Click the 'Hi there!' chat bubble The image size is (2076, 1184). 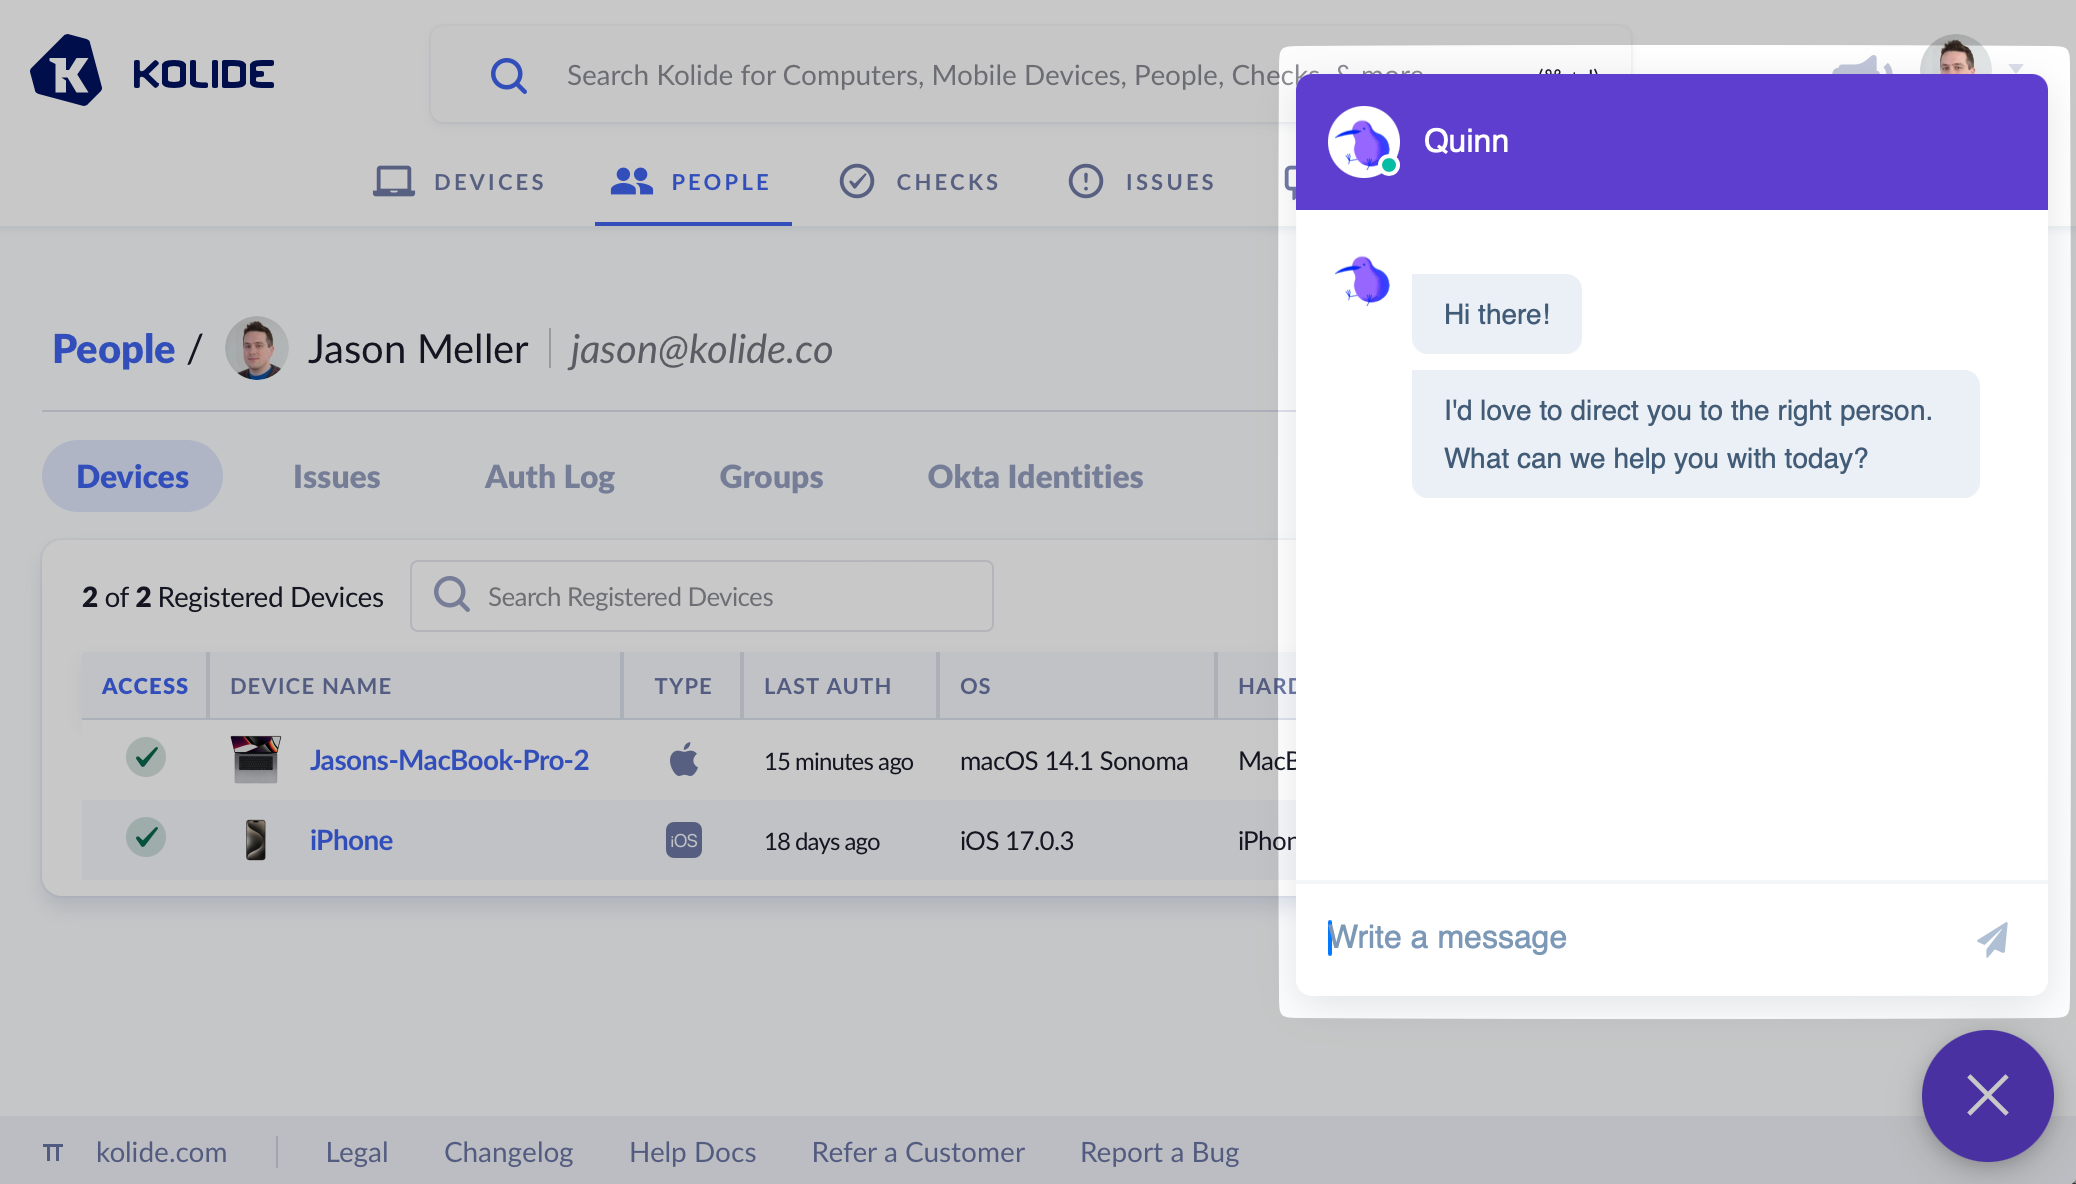pos(1496,314)
